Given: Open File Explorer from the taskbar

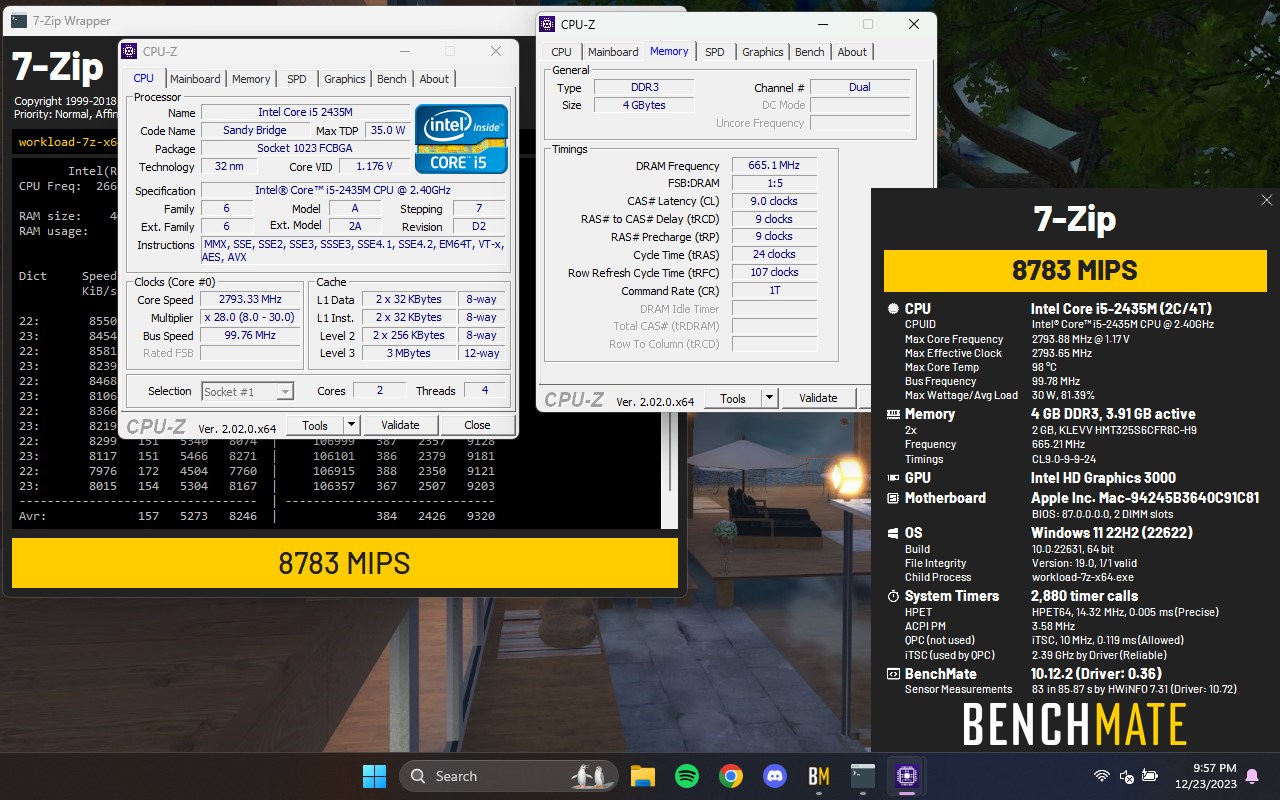Looking at the screenshot, I should [642, 776].
